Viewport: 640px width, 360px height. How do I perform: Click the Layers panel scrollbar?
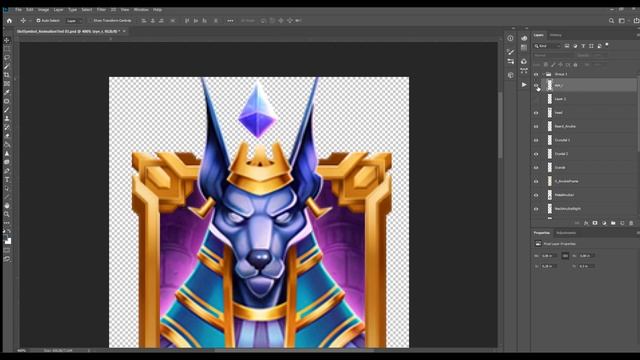638,114
